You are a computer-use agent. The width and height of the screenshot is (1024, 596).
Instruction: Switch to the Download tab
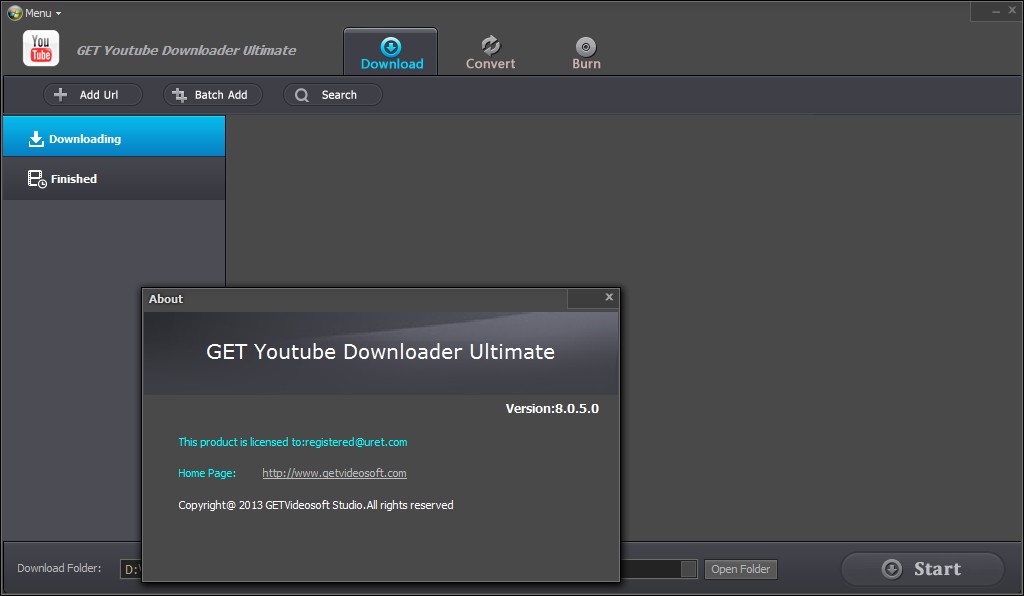pos(391,52)
